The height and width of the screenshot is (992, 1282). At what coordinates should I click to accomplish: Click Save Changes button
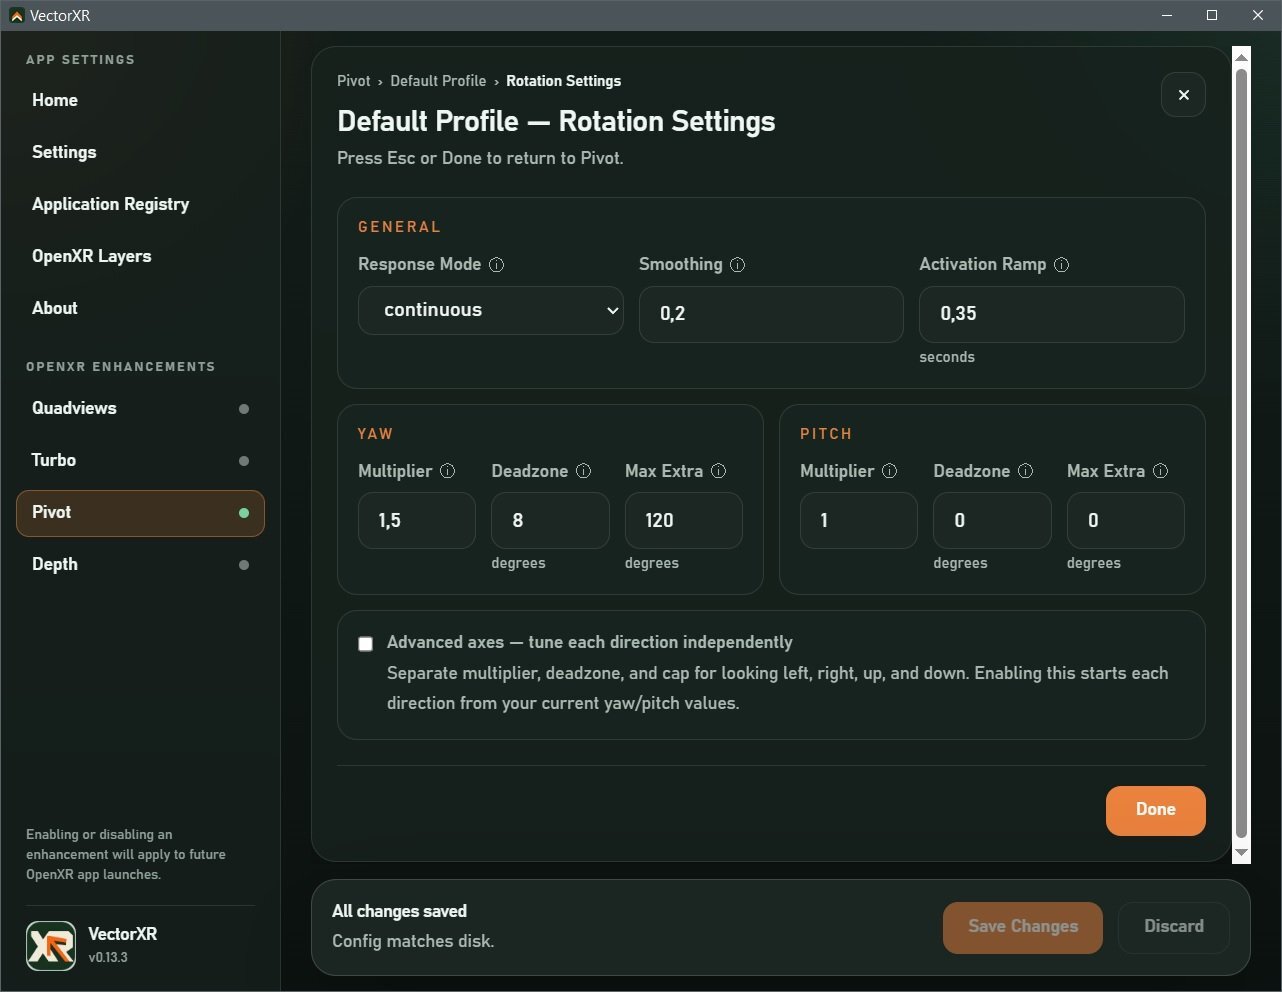1023,927
